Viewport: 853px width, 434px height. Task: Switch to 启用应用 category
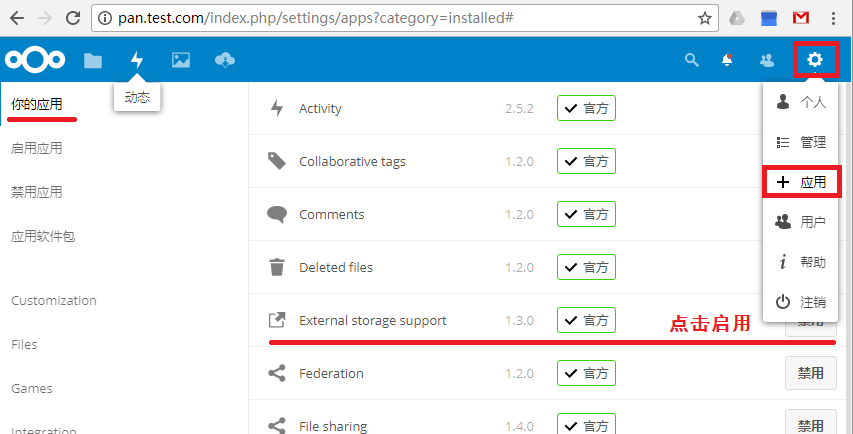(37, 148)
